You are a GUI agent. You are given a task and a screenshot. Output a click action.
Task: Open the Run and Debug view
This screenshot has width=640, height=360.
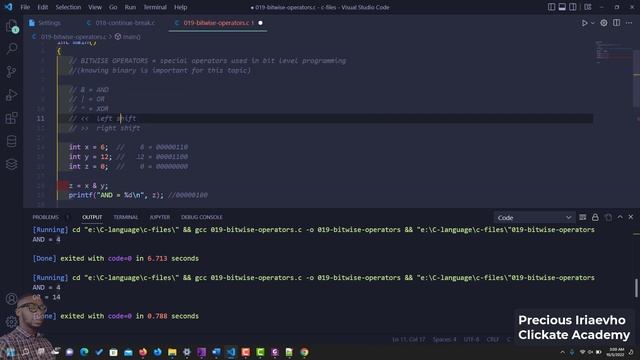click(11, 95)
